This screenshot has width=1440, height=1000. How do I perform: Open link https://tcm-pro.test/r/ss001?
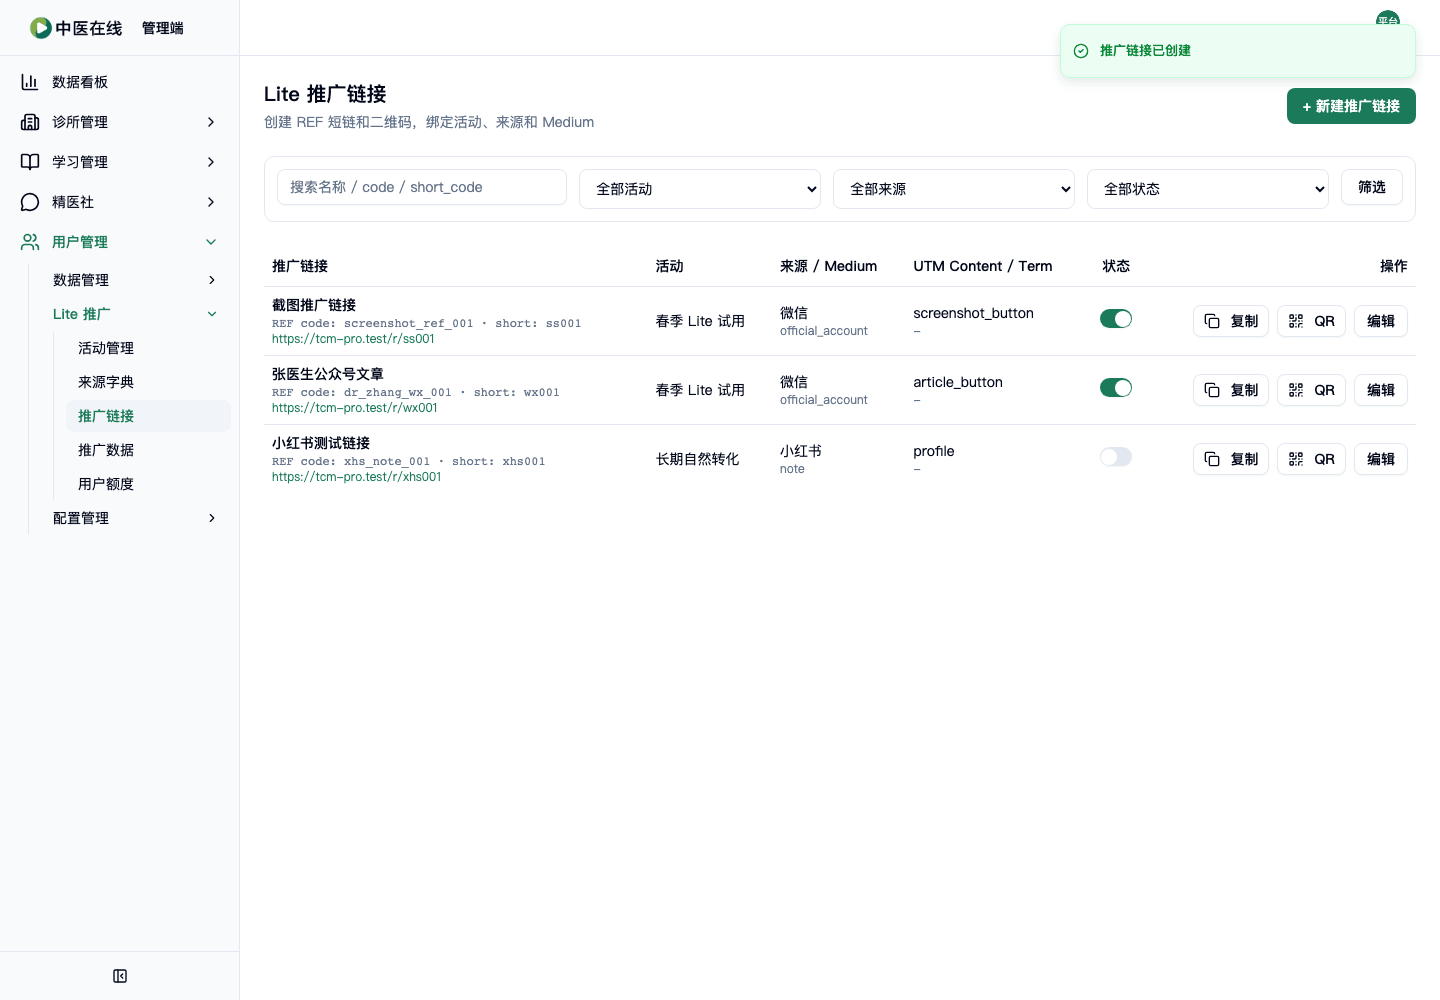coord(353,339)
